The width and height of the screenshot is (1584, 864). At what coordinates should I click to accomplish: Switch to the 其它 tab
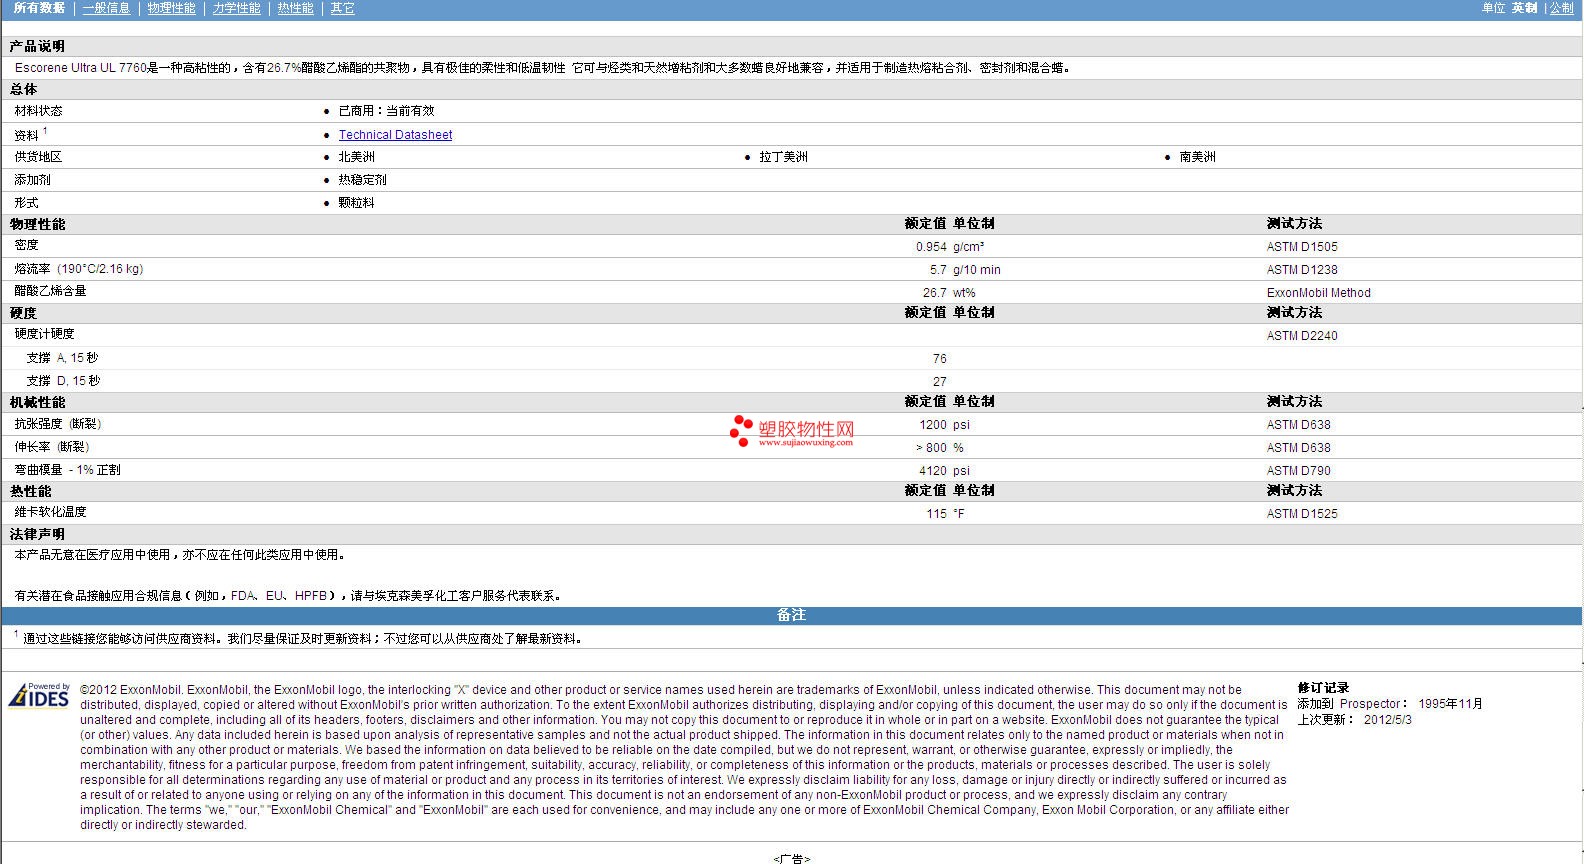click(342, 8)
